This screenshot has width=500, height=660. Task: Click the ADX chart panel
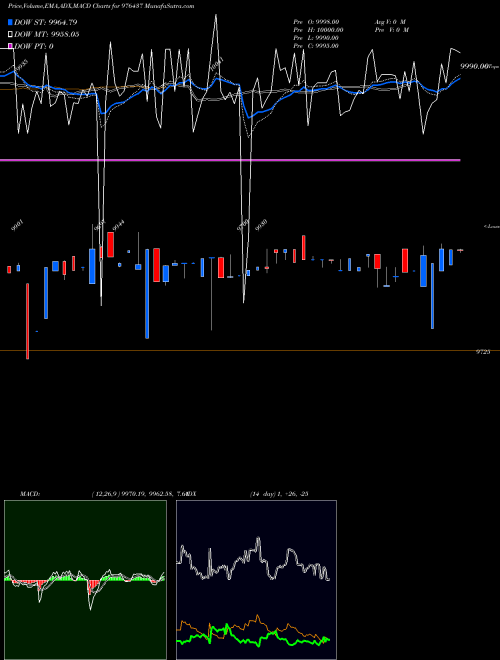(256, 580)
